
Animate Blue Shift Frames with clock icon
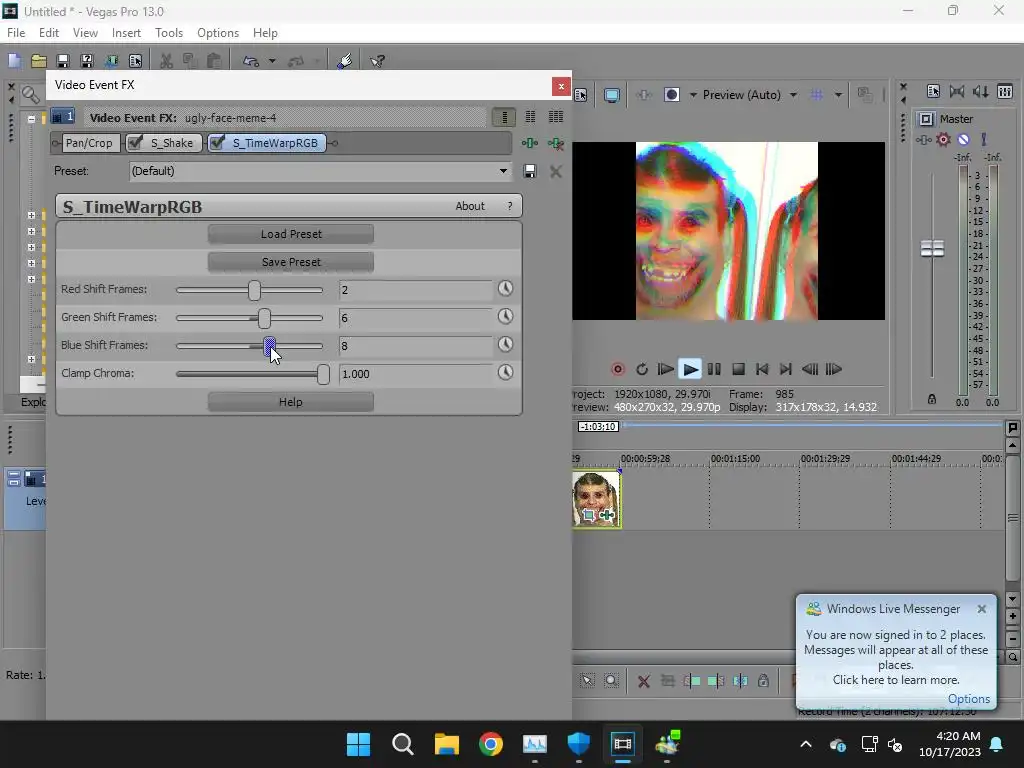(x=505, y=345)
